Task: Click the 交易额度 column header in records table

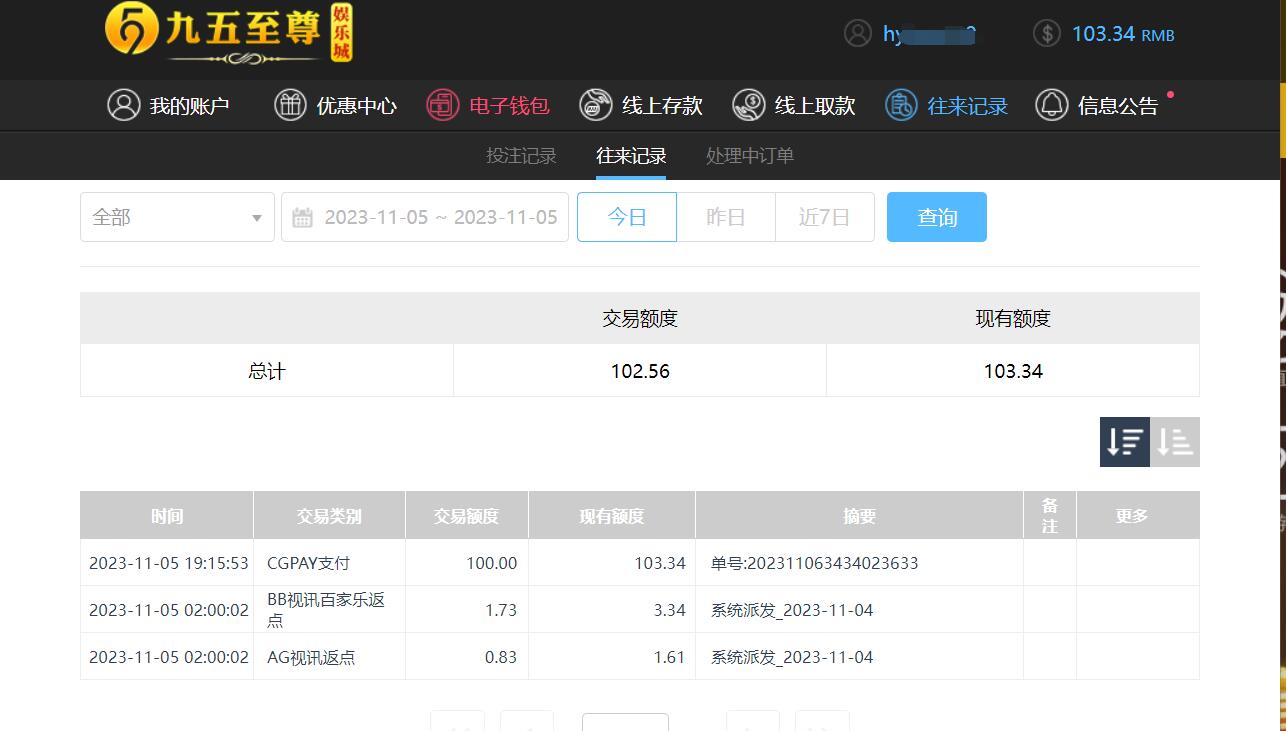Action: [466, 516]
